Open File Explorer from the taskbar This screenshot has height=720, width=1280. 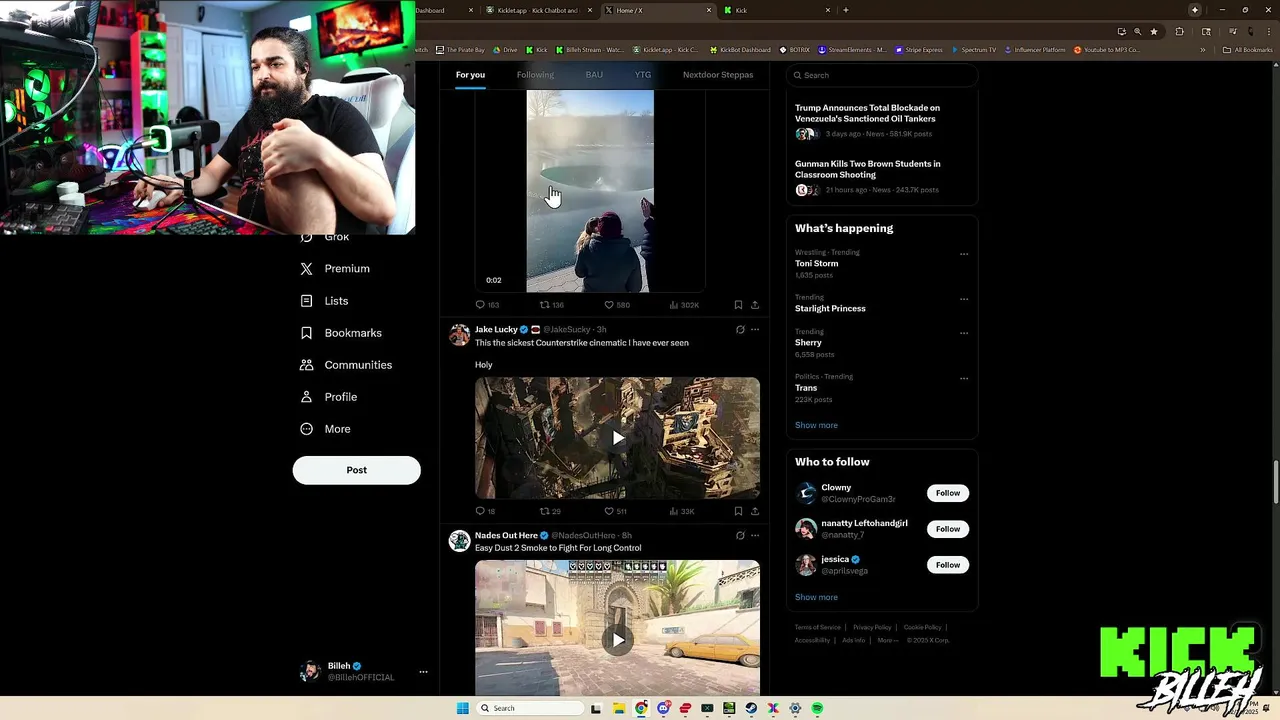(x=619, y=708)
